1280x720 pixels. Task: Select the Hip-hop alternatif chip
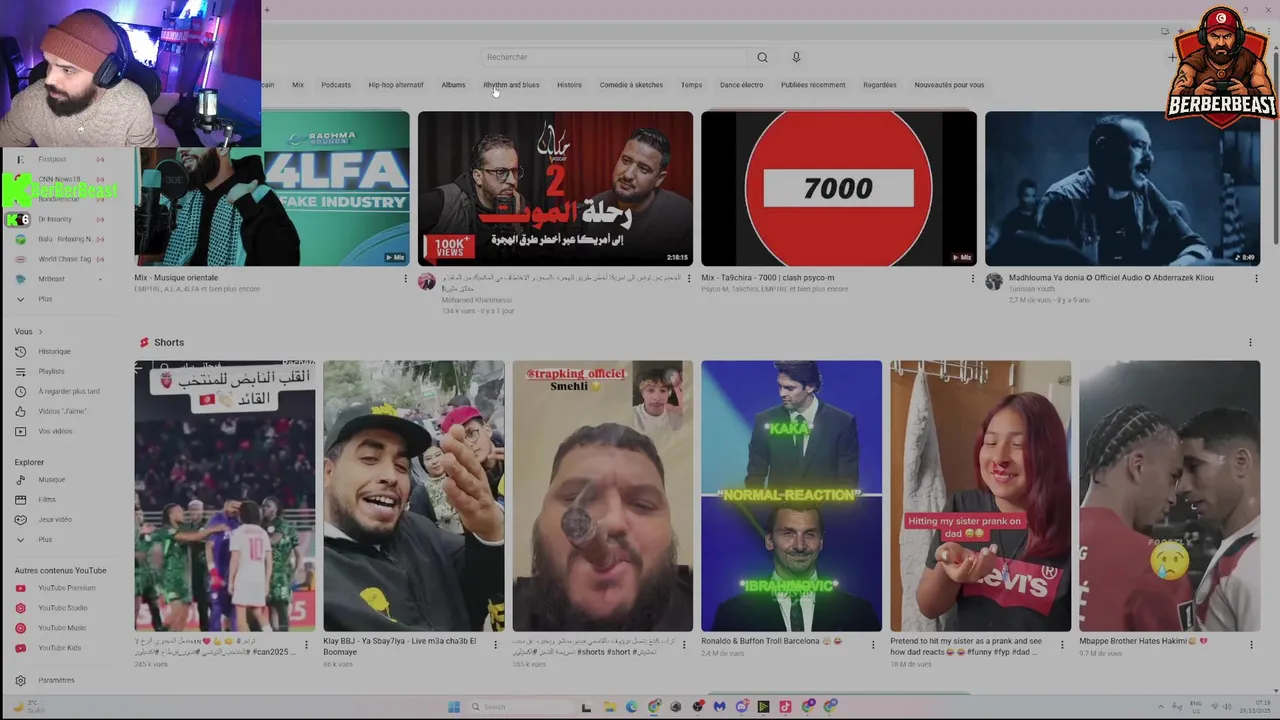pyautogui.click(x=396, y=85)
